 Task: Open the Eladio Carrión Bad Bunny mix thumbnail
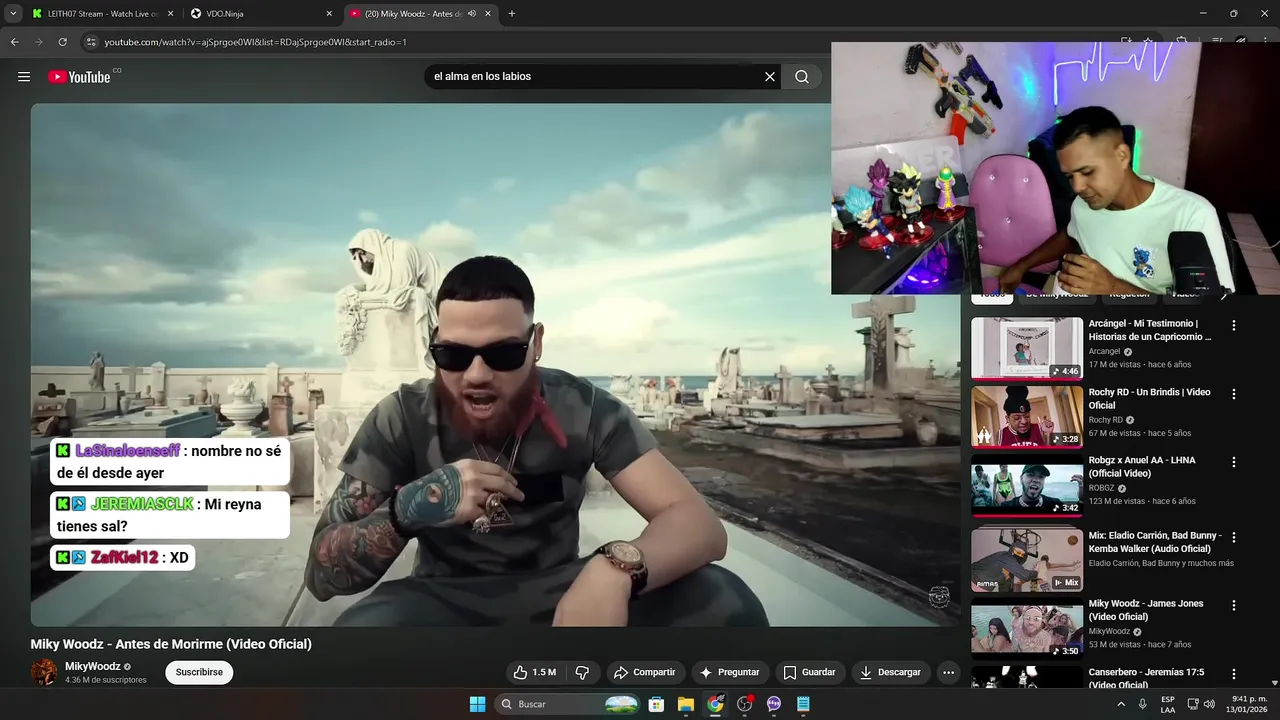coord(1027,560)
